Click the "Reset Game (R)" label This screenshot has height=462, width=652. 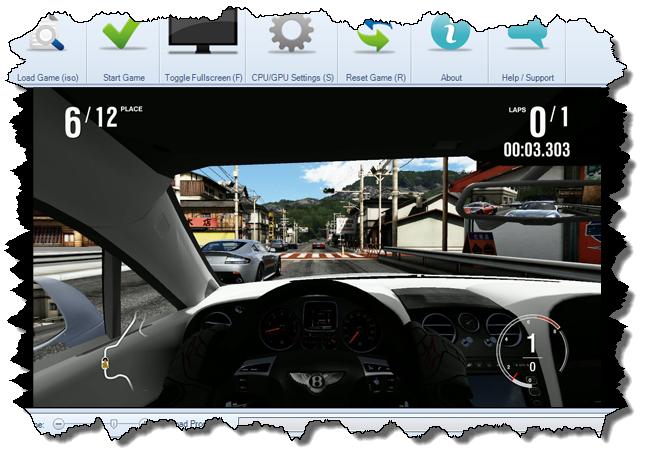[373, 77]
